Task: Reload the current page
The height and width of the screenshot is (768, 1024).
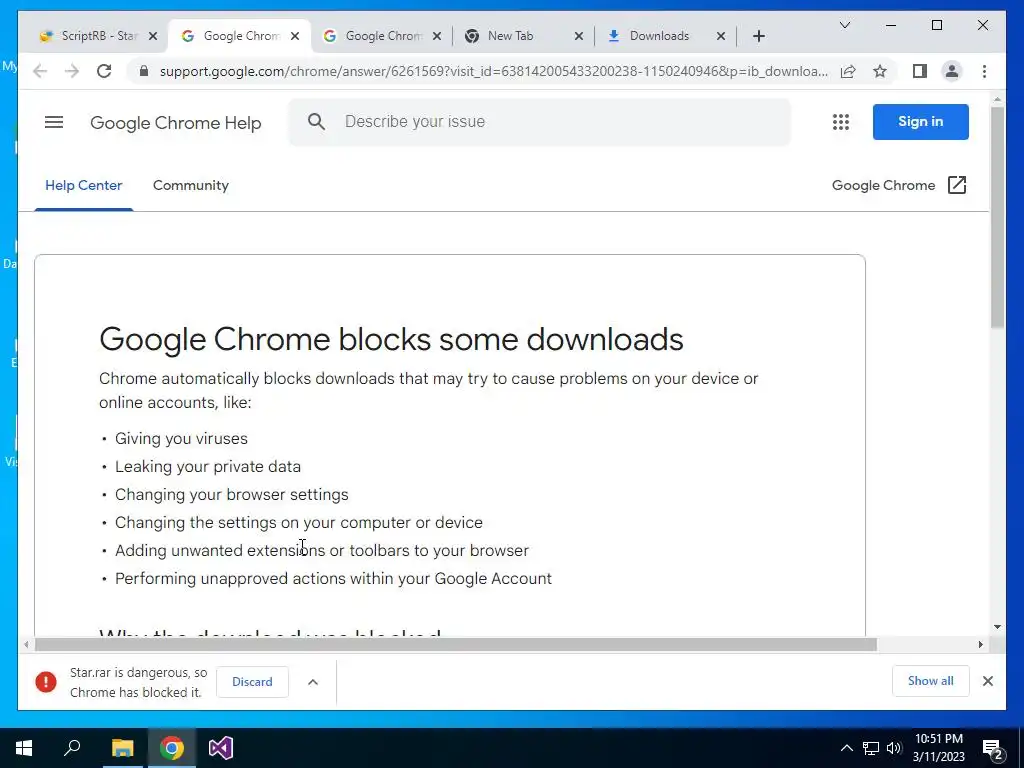Action: [104, 71]
